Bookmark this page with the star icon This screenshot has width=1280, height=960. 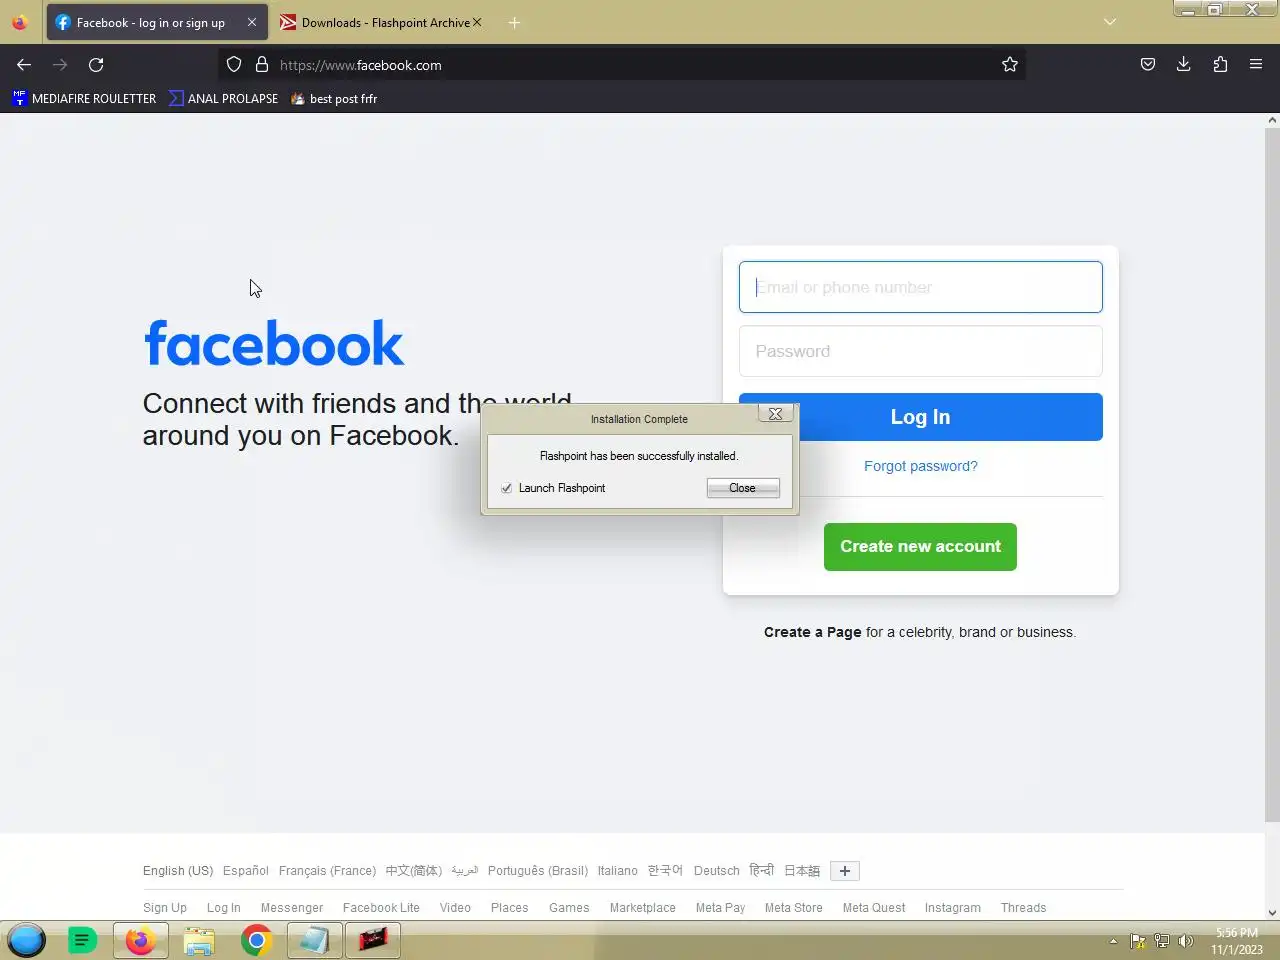1010,64
